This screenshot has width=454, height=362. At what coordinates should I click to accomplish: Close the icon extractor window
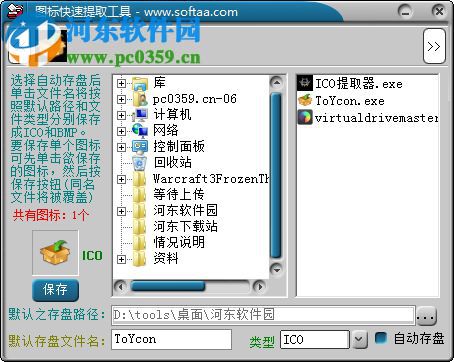439,11
